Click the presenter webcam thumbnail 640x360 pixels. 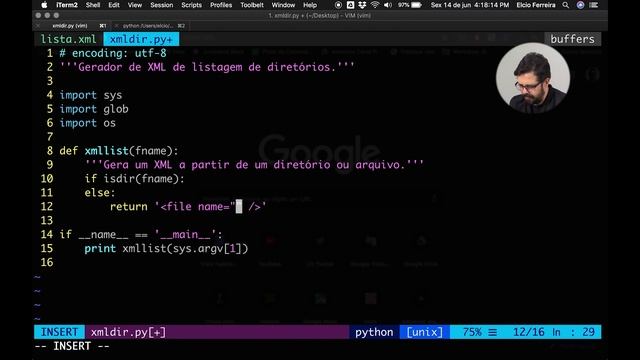(x=533, y=78)
